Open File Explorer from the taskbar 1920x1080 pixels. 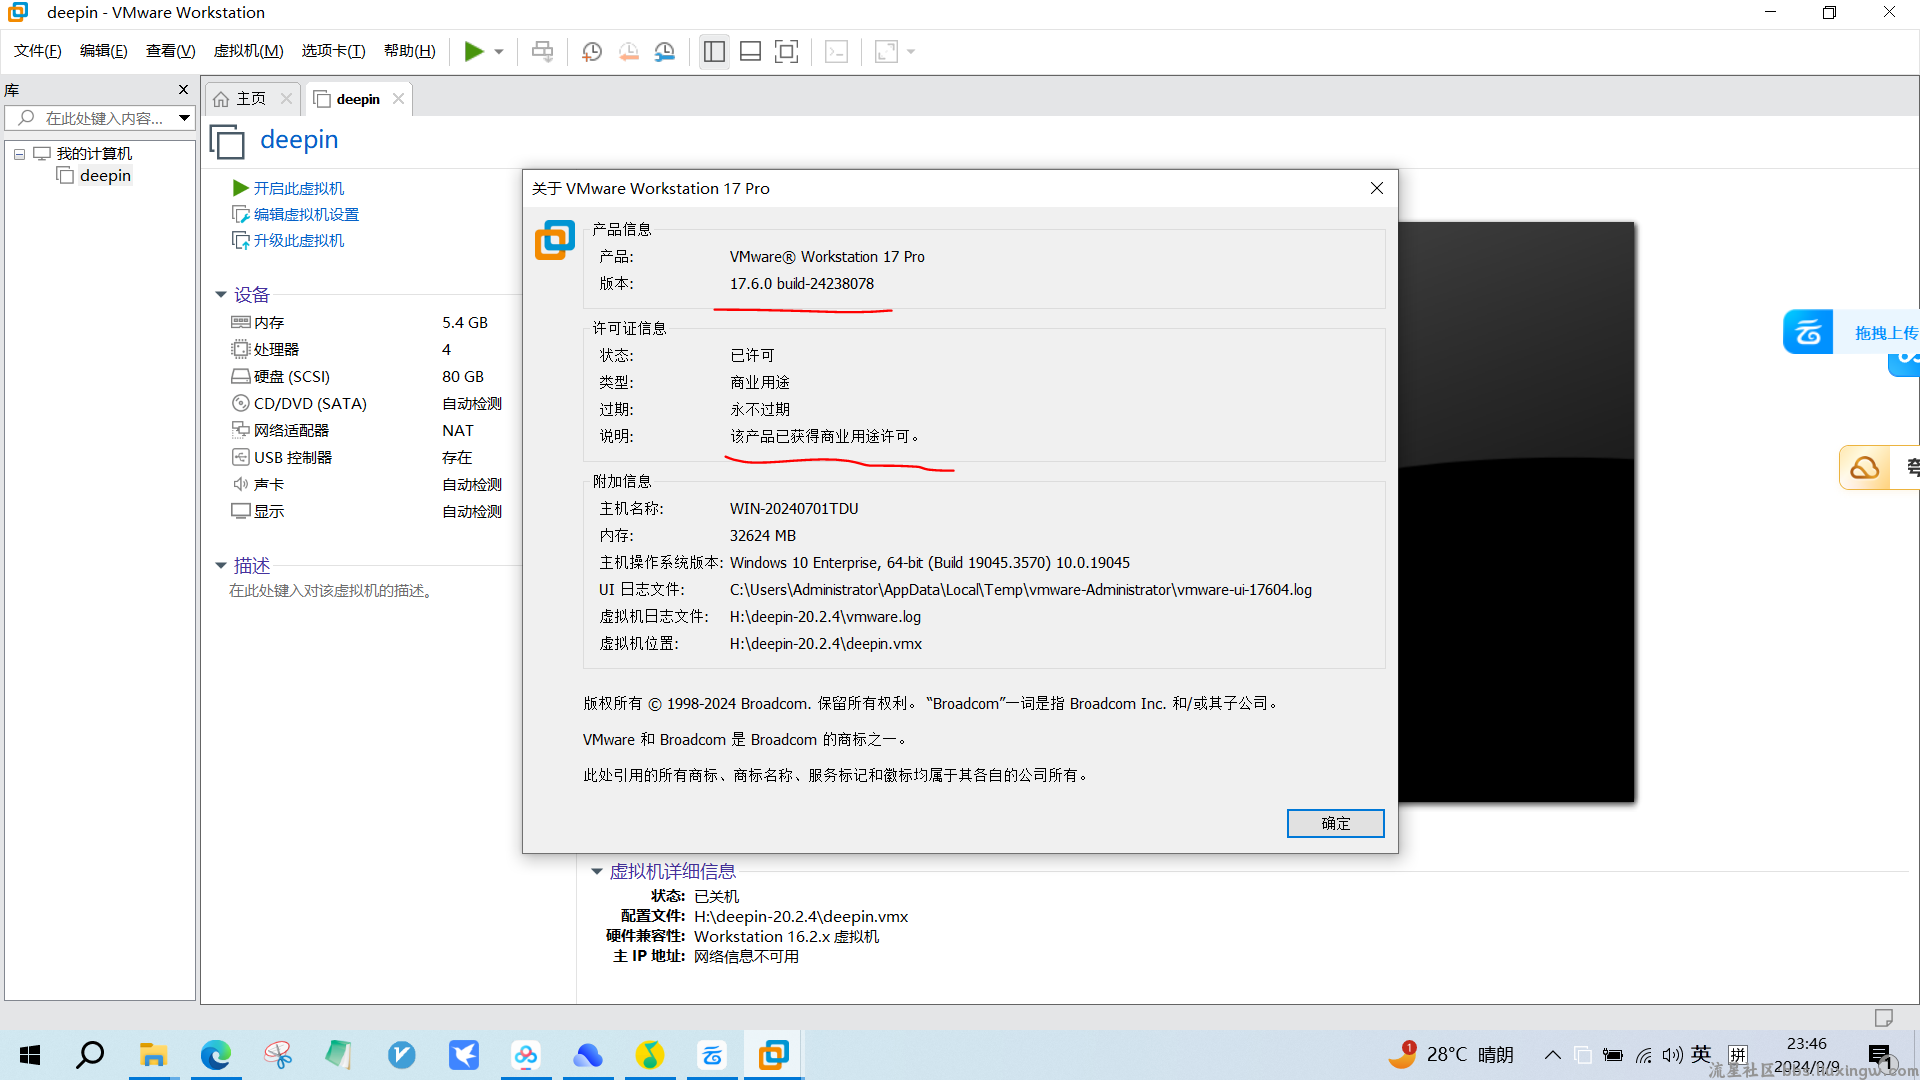pos(153,1055)
